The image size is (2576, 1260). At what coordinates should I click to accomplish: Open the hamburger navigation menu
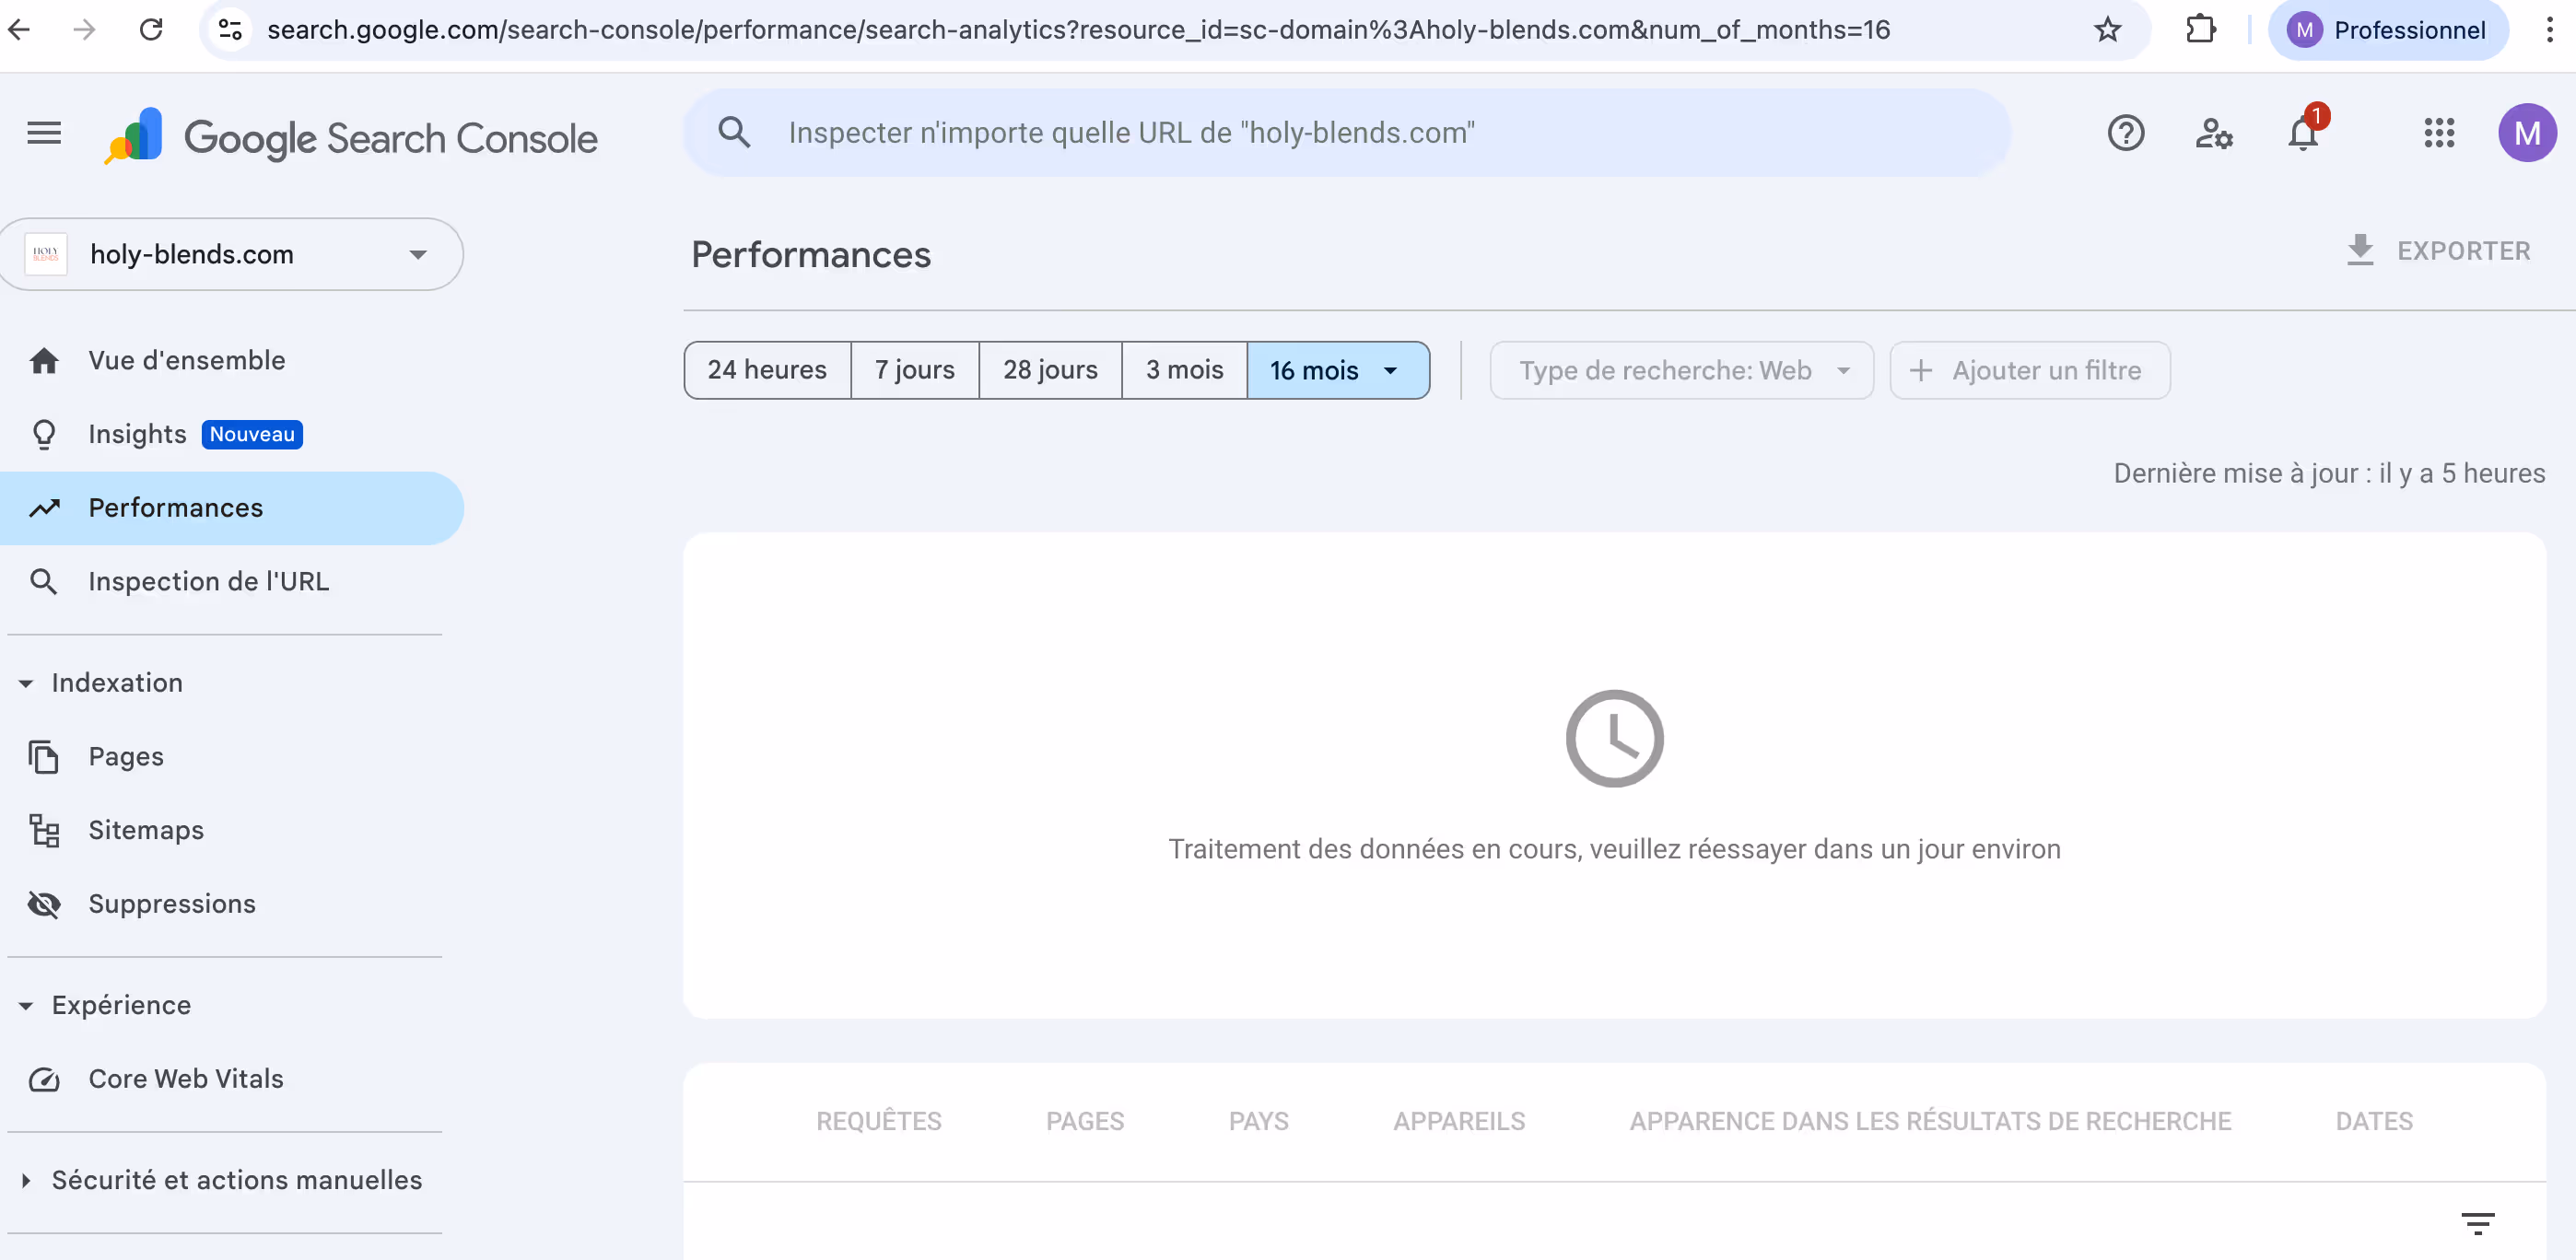point(44,133)
